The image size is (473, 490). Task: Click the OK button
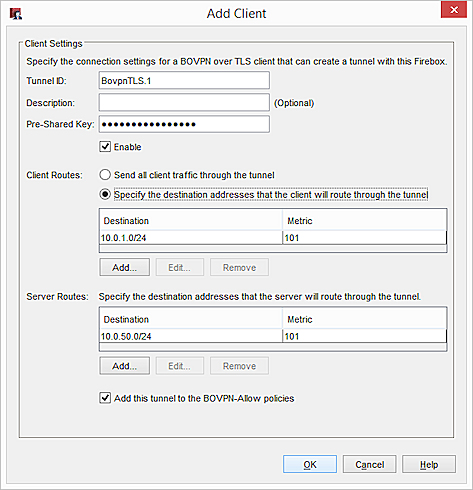tap(310, 464)
